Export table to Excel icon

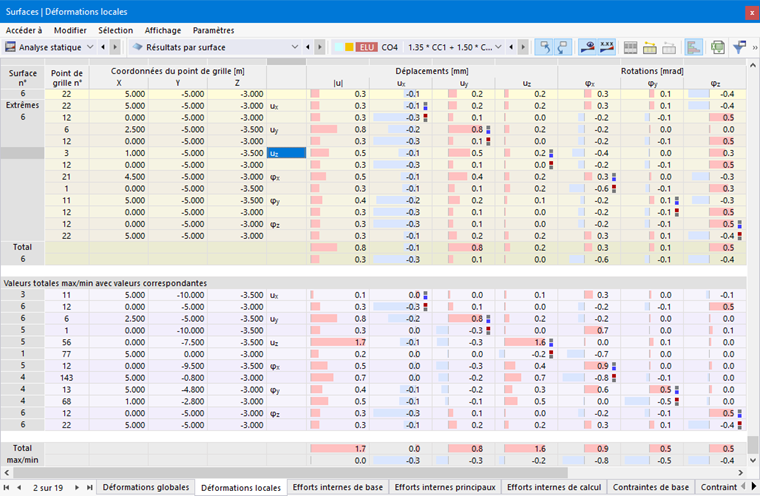718,48
